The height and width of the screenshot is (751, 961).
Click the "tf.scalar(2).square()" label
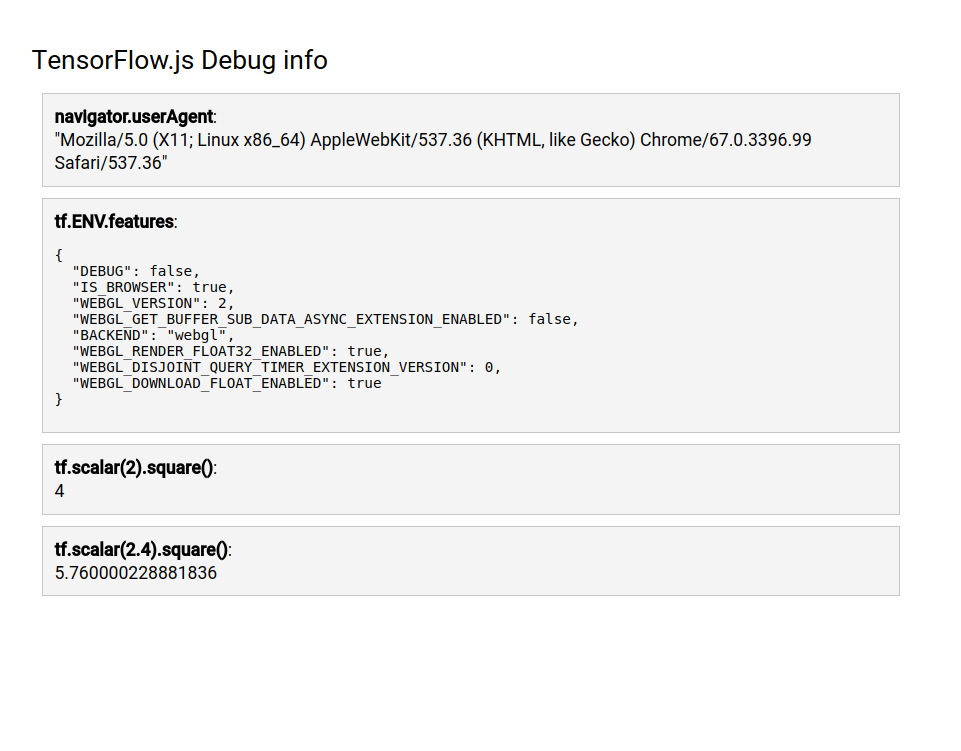coord(134,467)
